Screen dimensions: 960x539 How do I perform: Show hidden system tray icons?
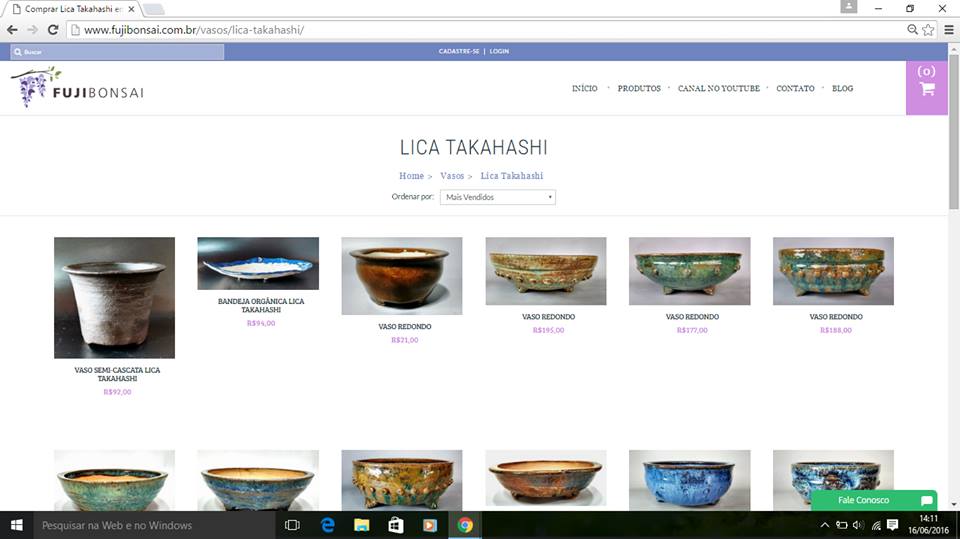[x=824, y=525]
